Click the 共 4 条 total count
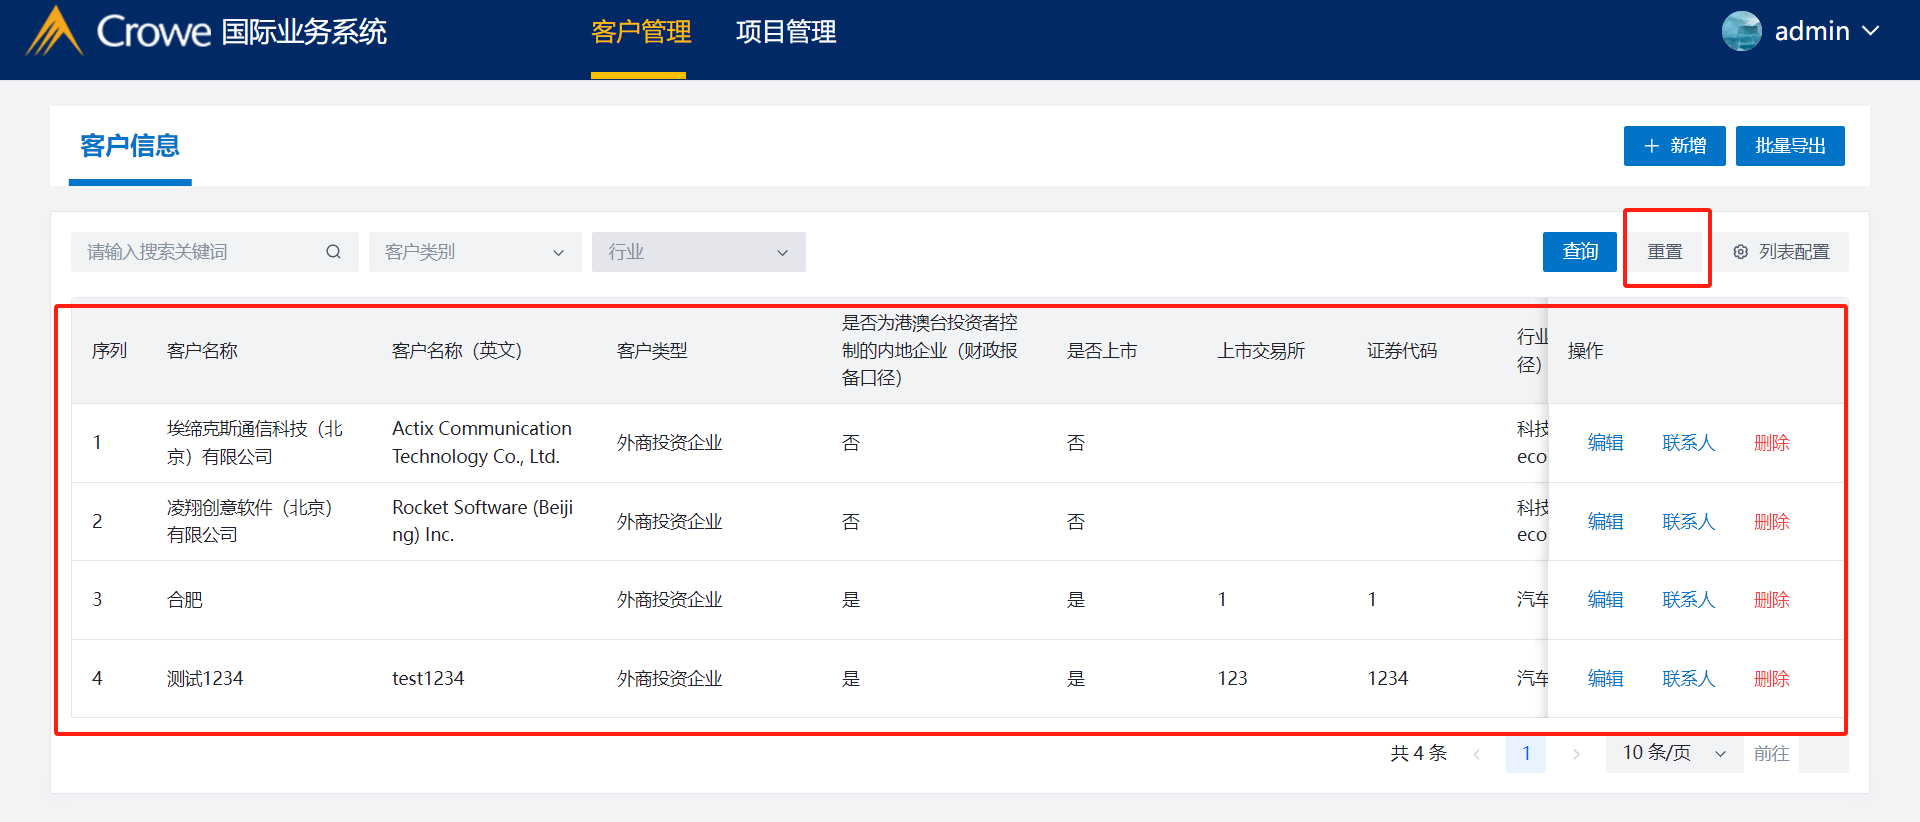Screen dimensions: 1920x822 pyautogui.click(x=1418, y=753)
